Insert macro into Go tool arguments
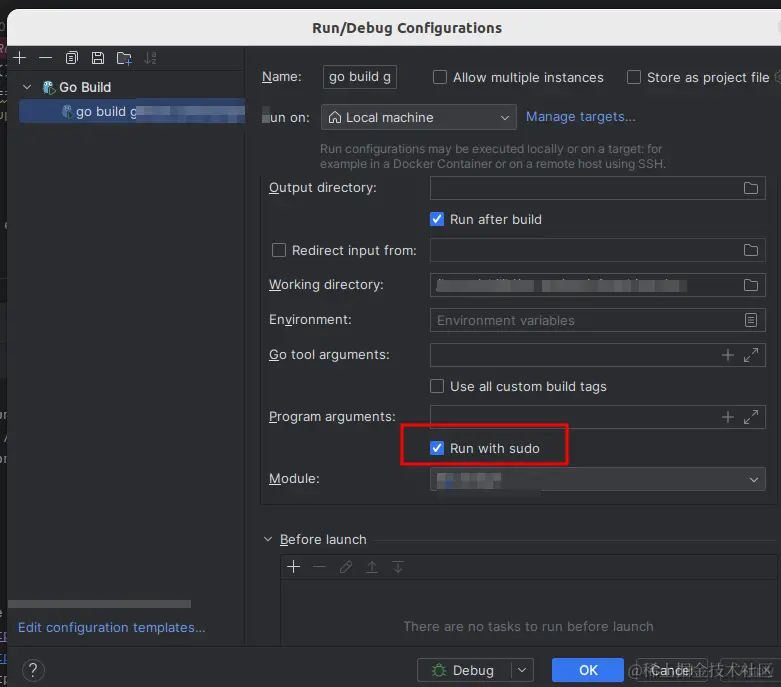This screenshot has height=687, width=781. pos(728,355)
